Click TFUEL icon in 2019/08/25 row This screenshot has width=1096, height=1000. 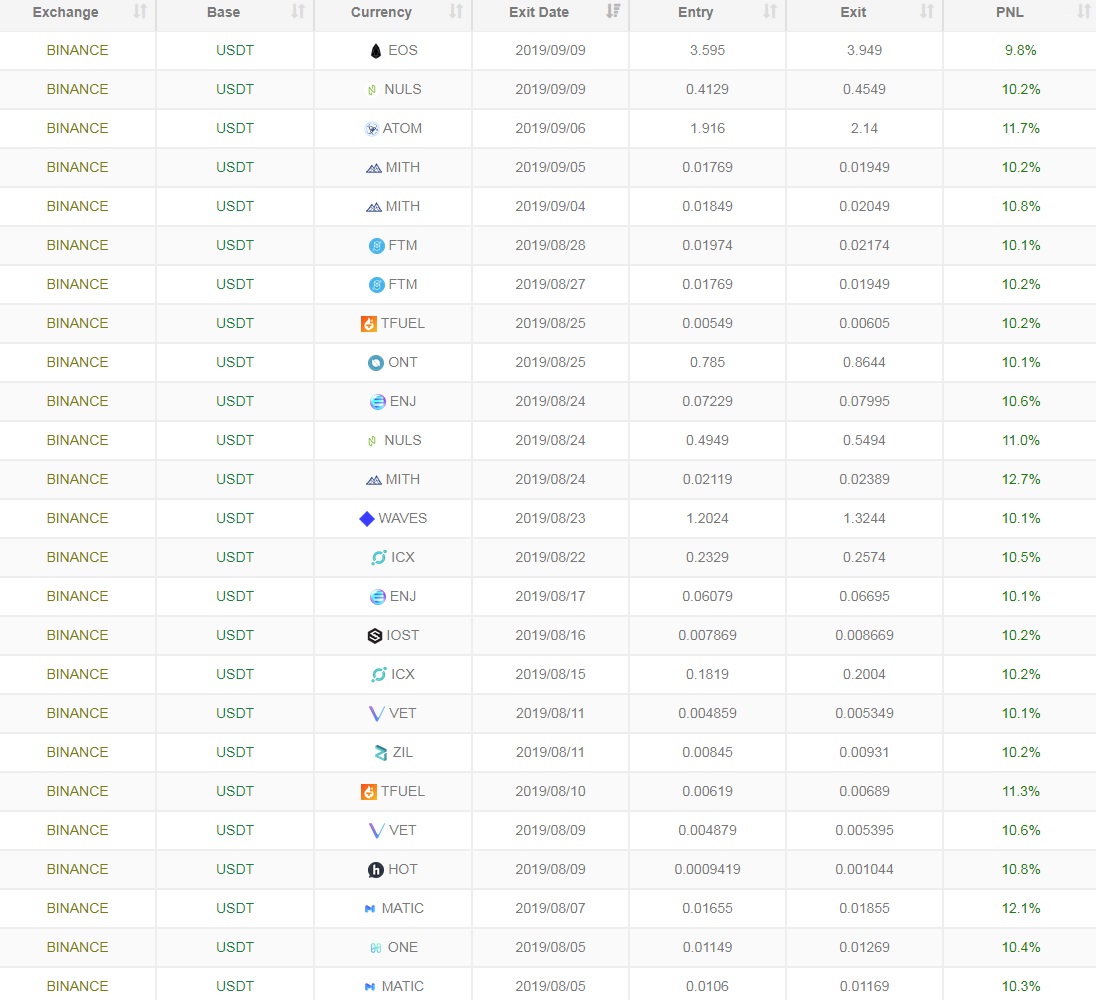coord(368,324)
